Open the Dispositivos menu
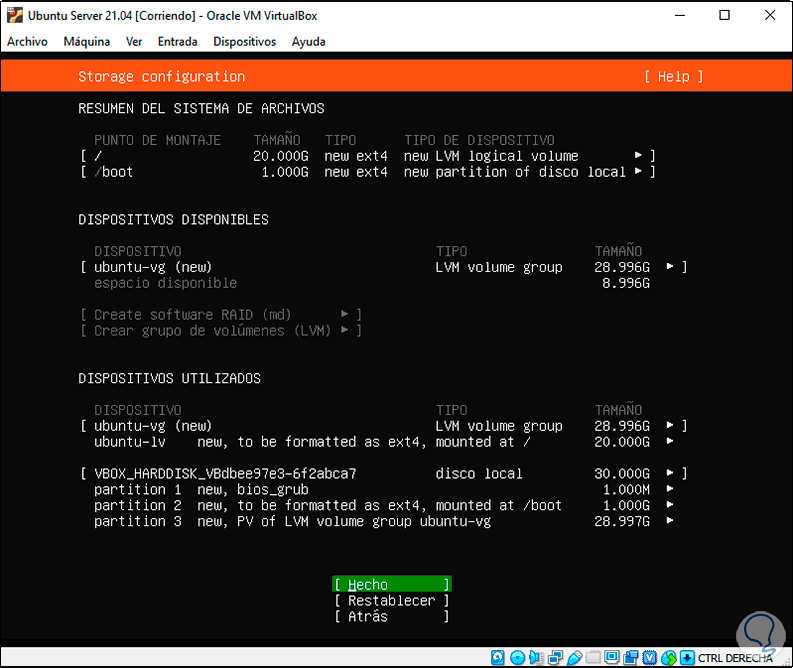793x668 pixels. point(245,41)
